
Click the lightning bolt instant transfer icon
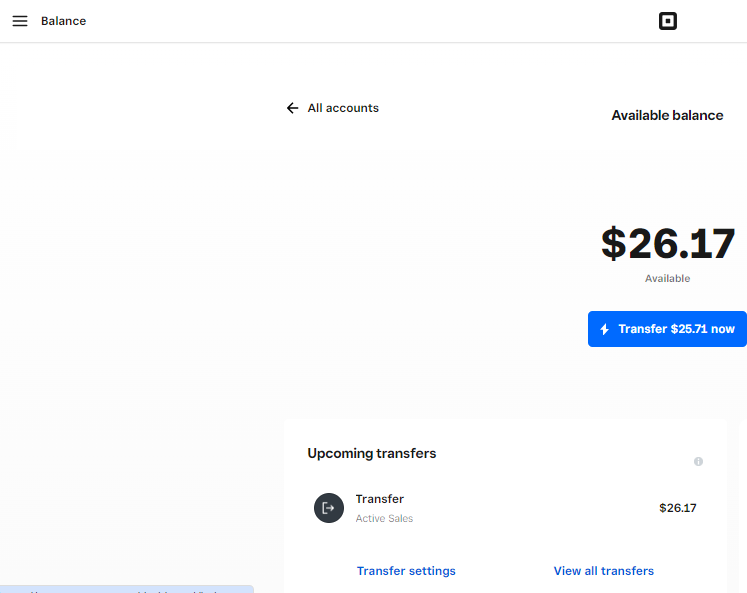(604, 329)
